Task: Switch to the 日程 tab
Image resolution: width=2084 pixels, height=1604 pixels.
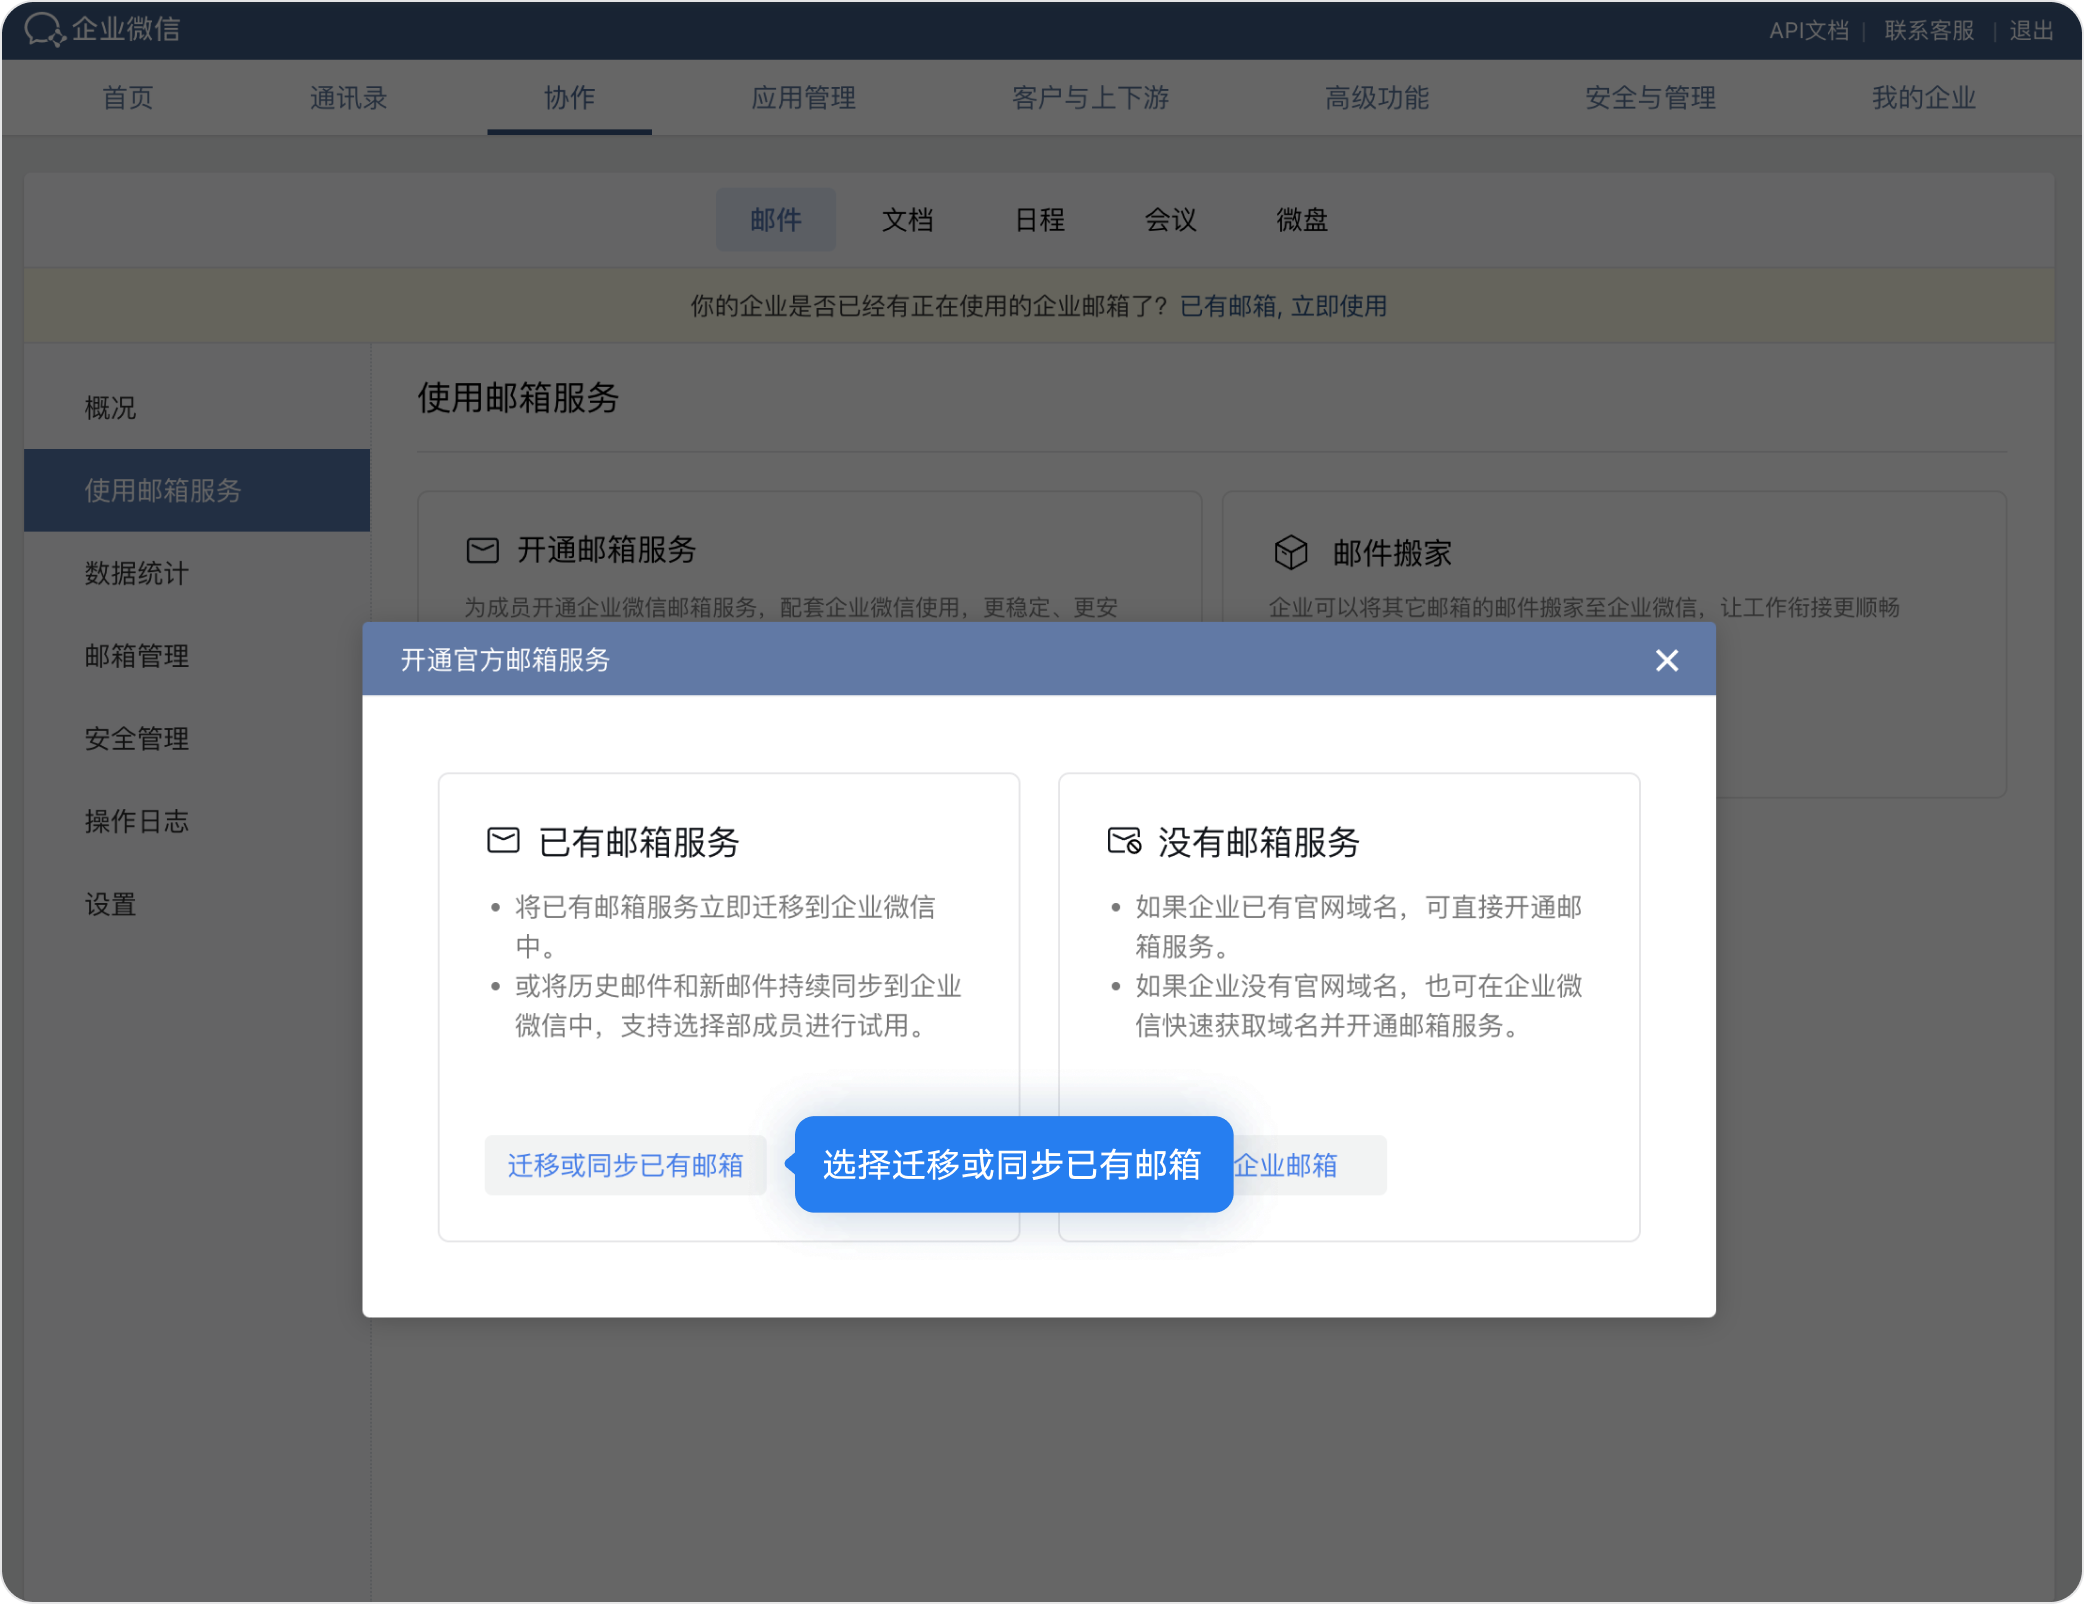Action: click(x=1039, y=220)
